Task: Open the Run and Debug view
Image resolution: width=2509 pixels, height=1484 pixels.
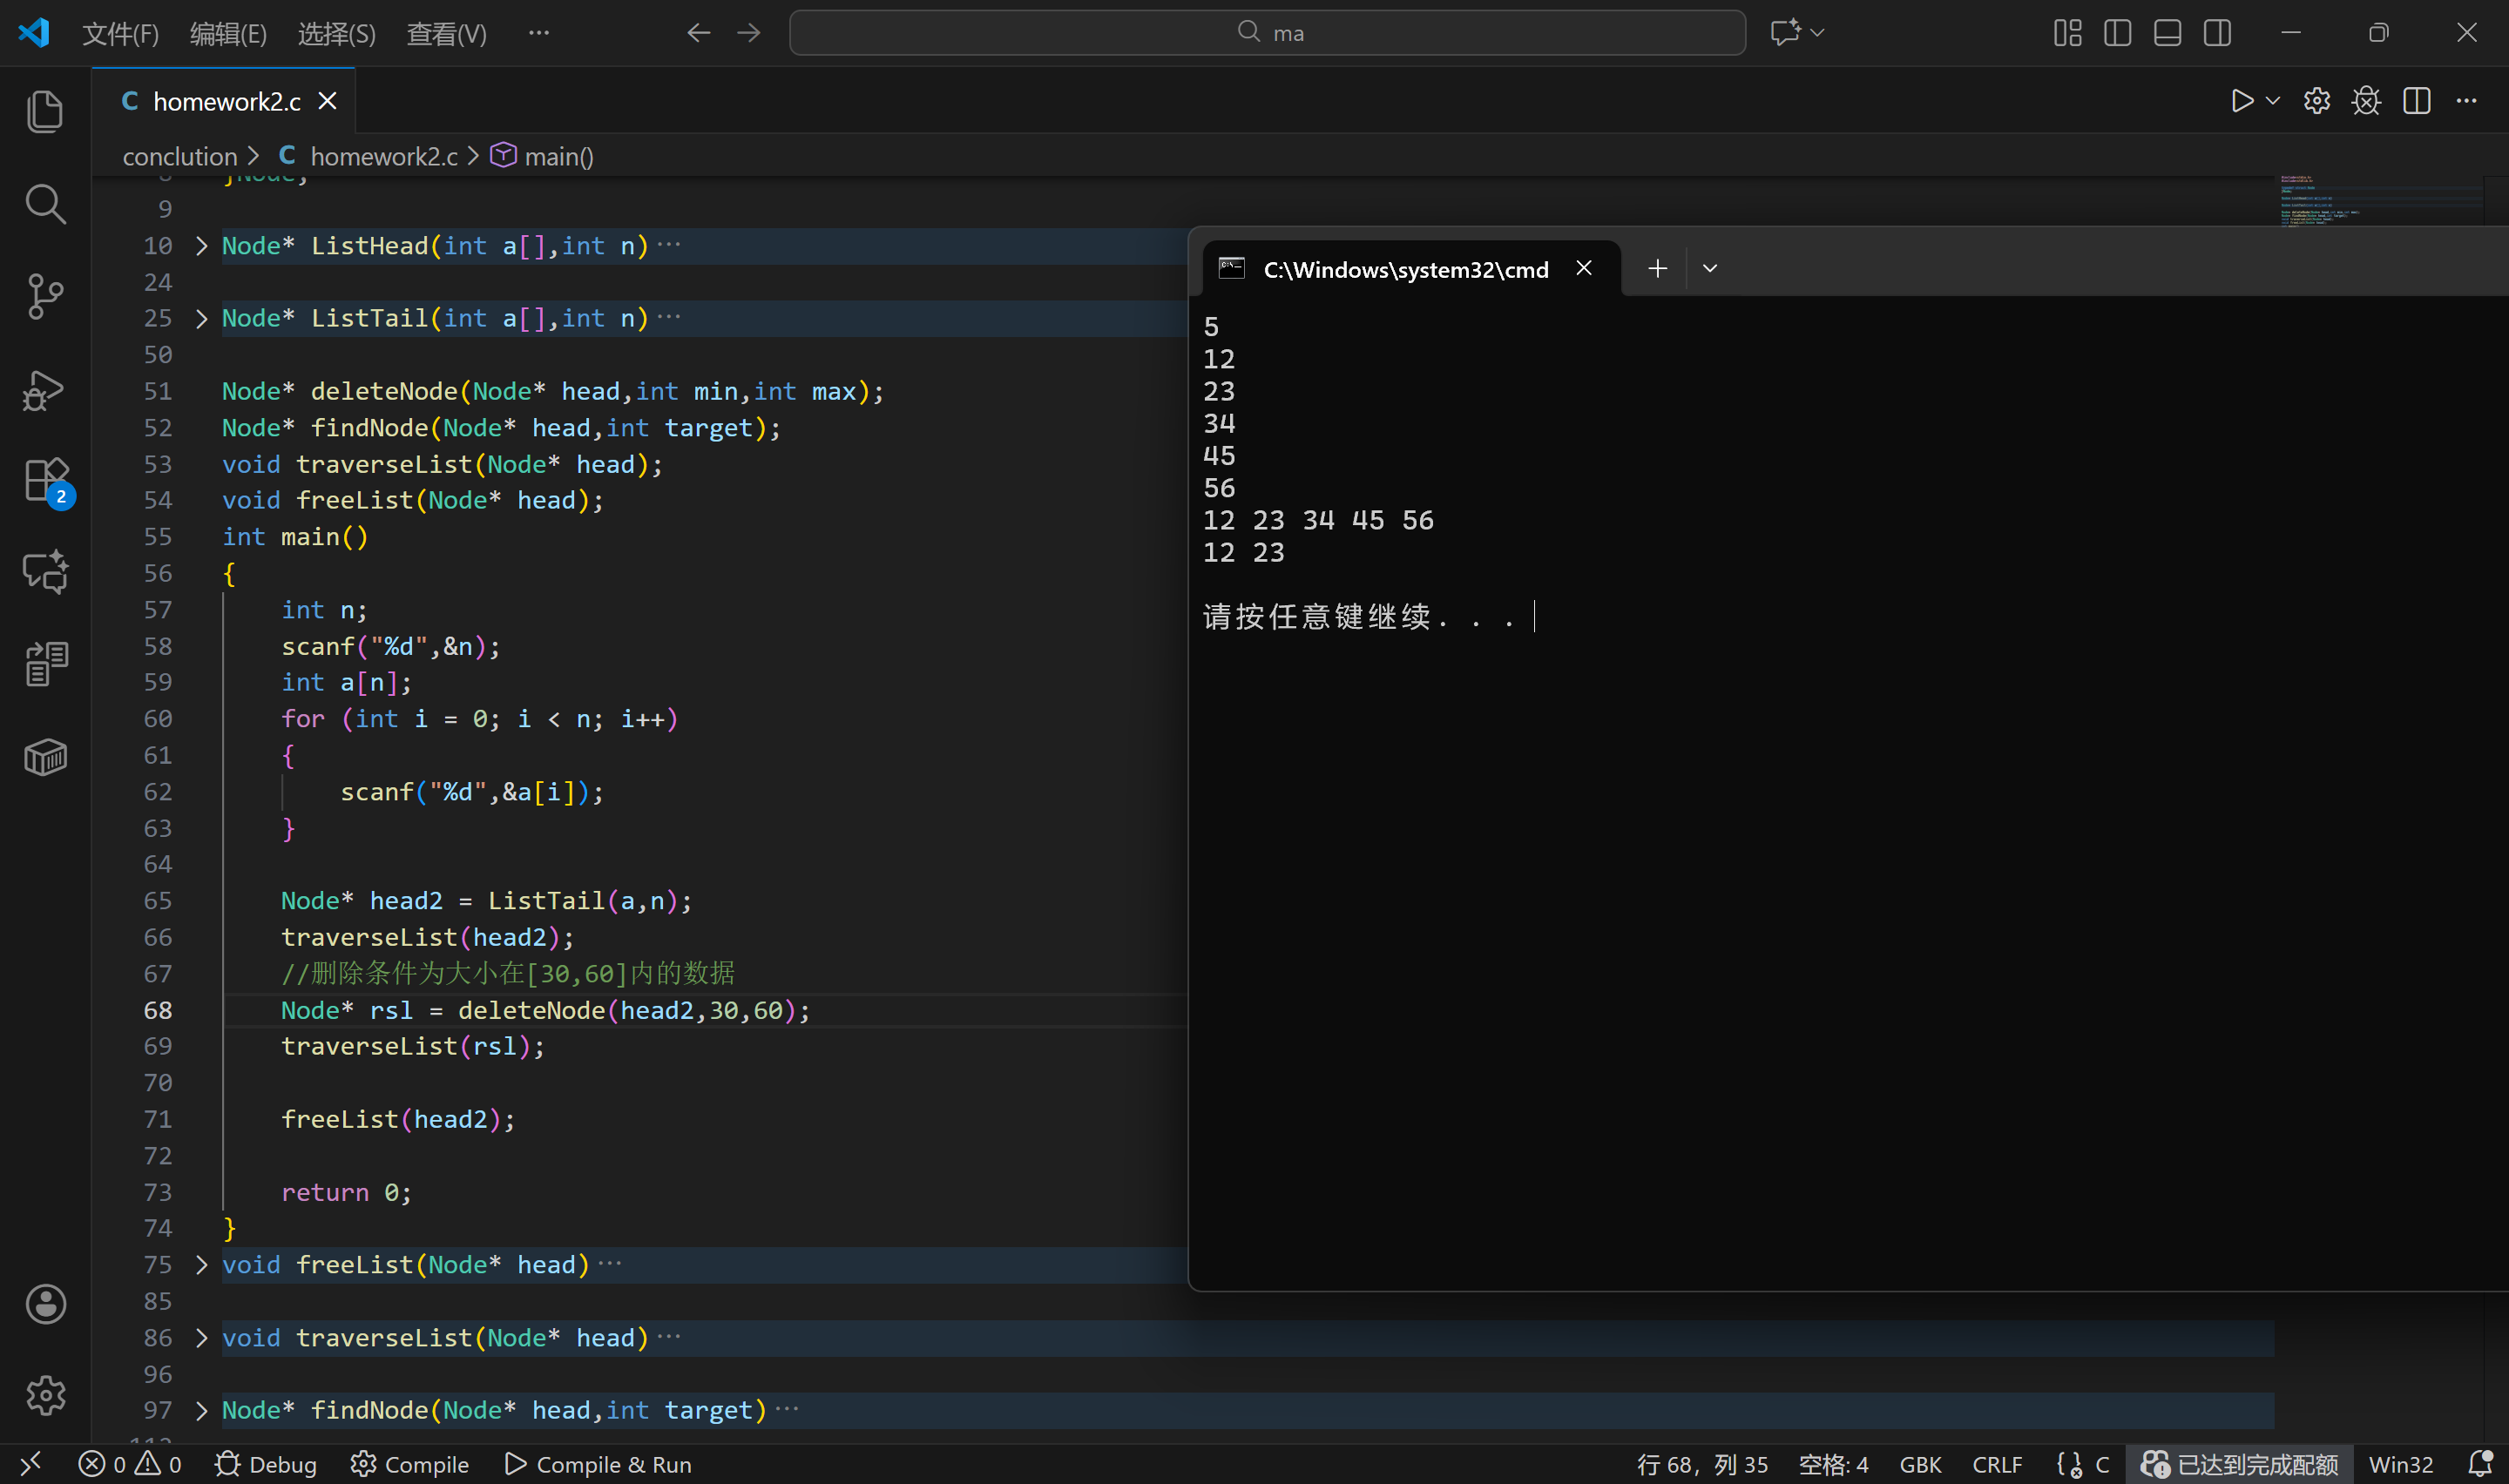Action: tap(45, 389)
